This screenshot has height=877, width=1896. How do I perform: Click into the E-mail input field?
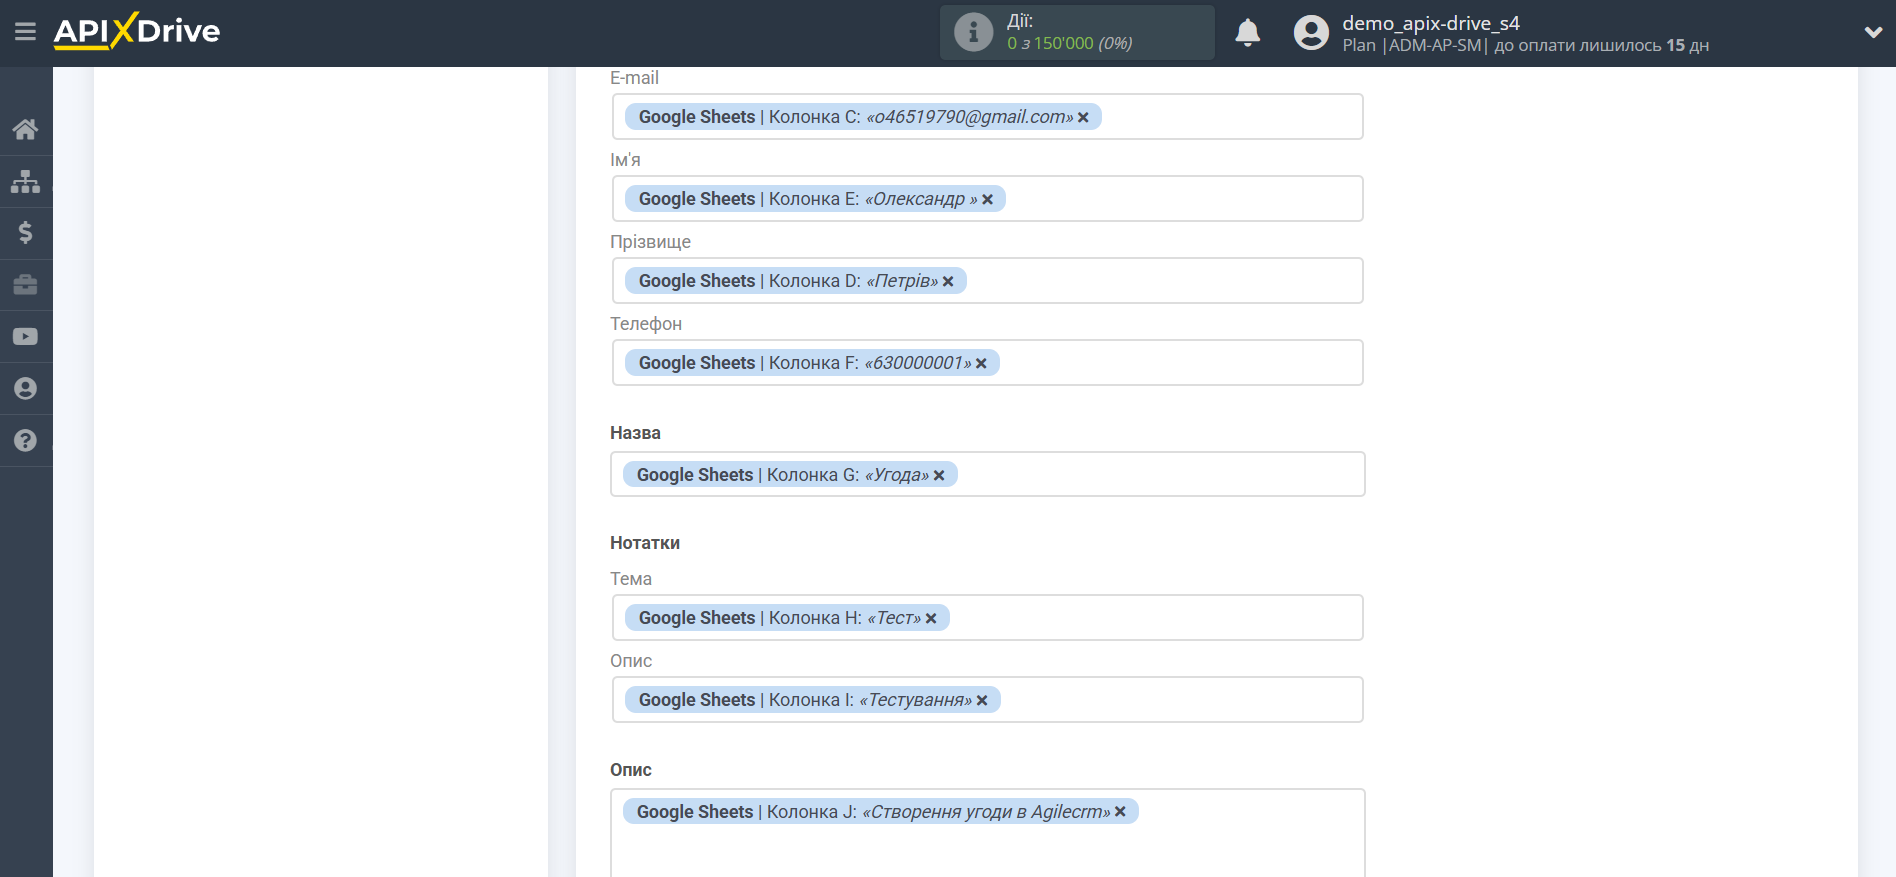[x=987, y=117]
